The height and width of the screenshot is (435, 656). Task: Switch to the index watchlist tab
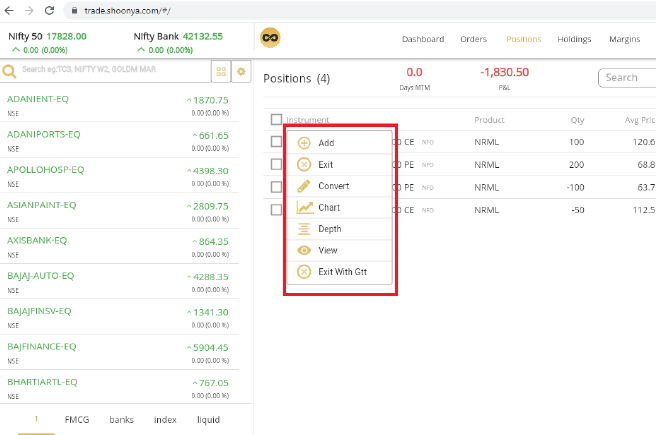(x=165, y=420)
